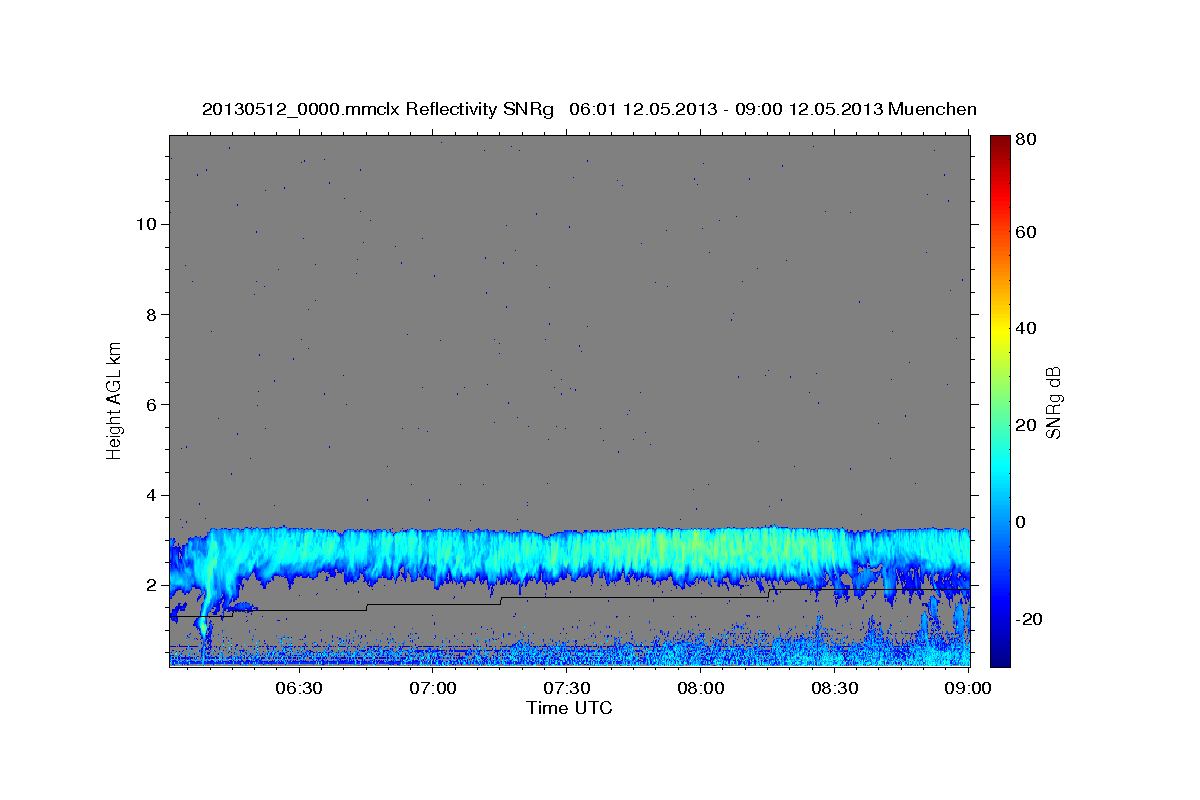Click the cloud layer at 08:00 UTC
Screen dimensions: 1200x800
coord(701,553)
